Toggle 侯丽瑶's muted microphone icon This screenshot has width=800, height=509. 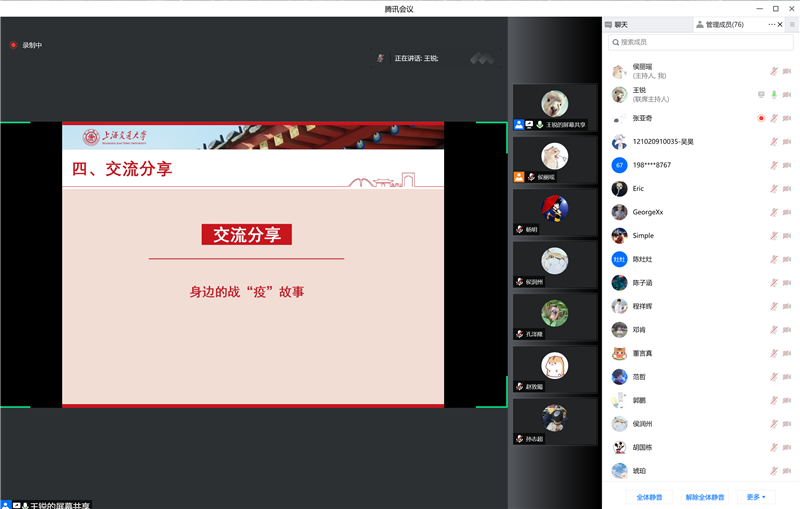coord(773,71)
